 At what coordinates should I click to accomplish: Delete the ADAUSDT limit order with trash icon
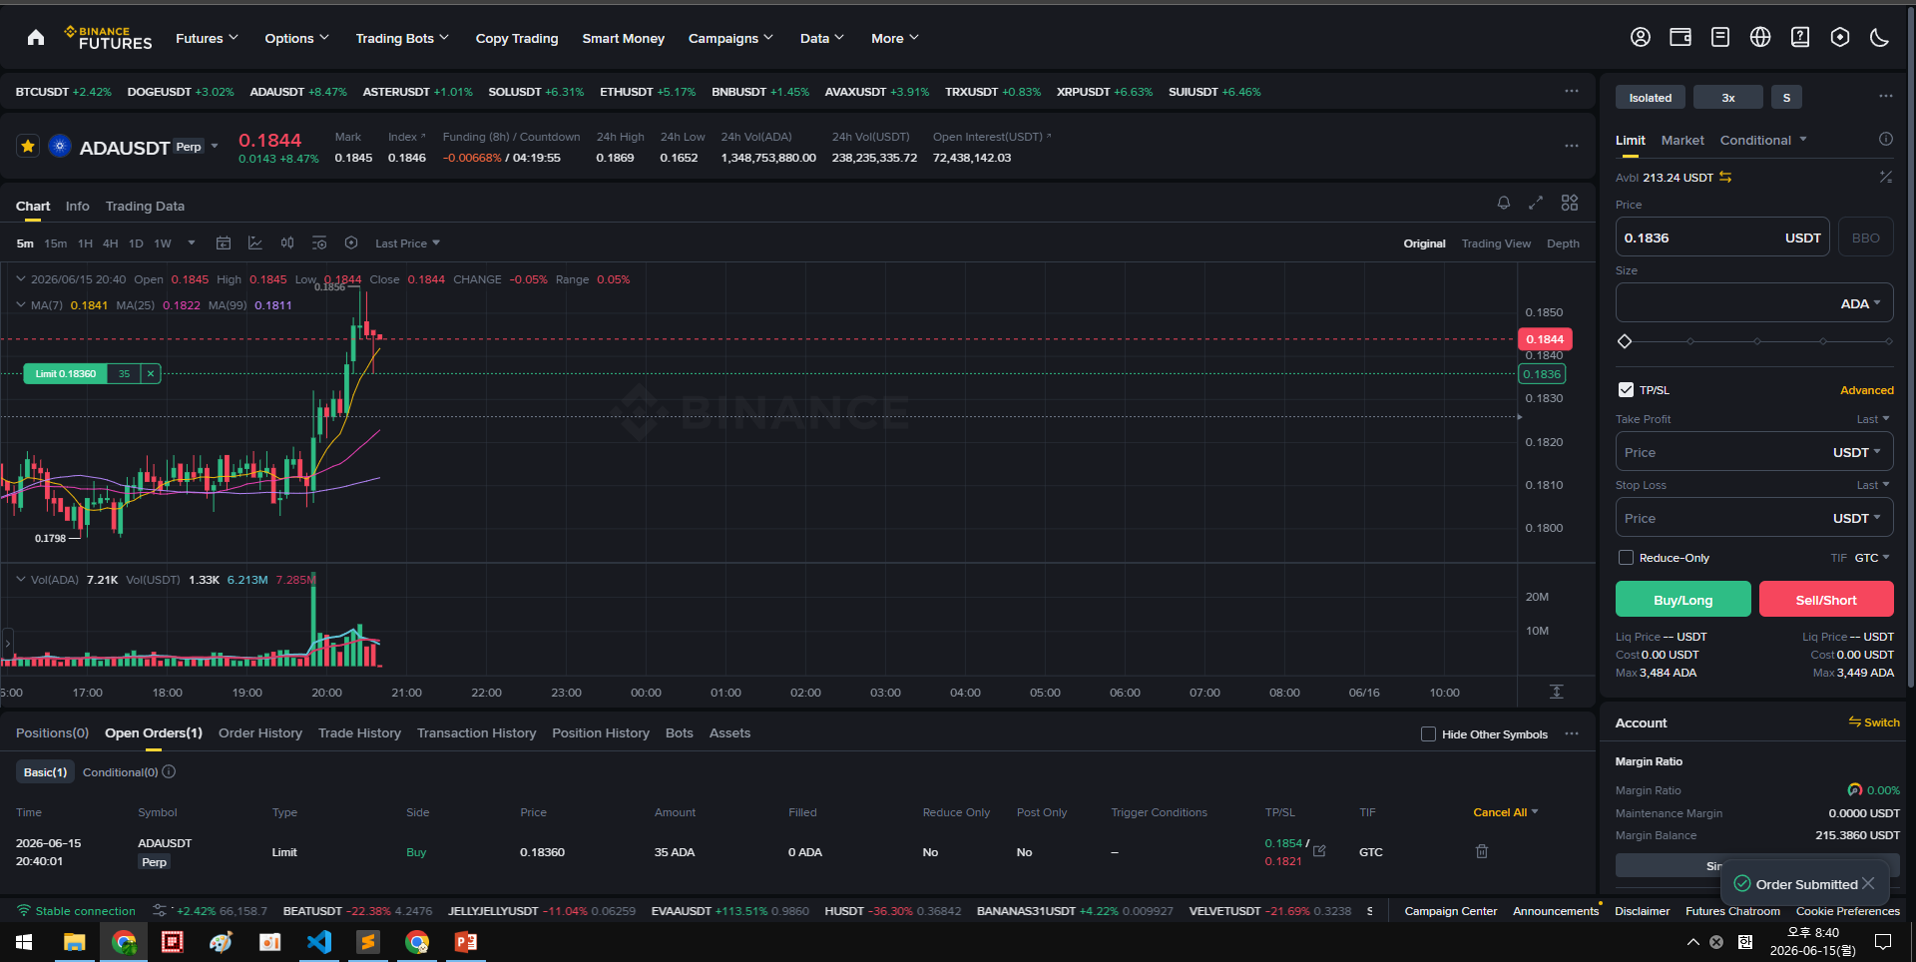coord(1482,851)
